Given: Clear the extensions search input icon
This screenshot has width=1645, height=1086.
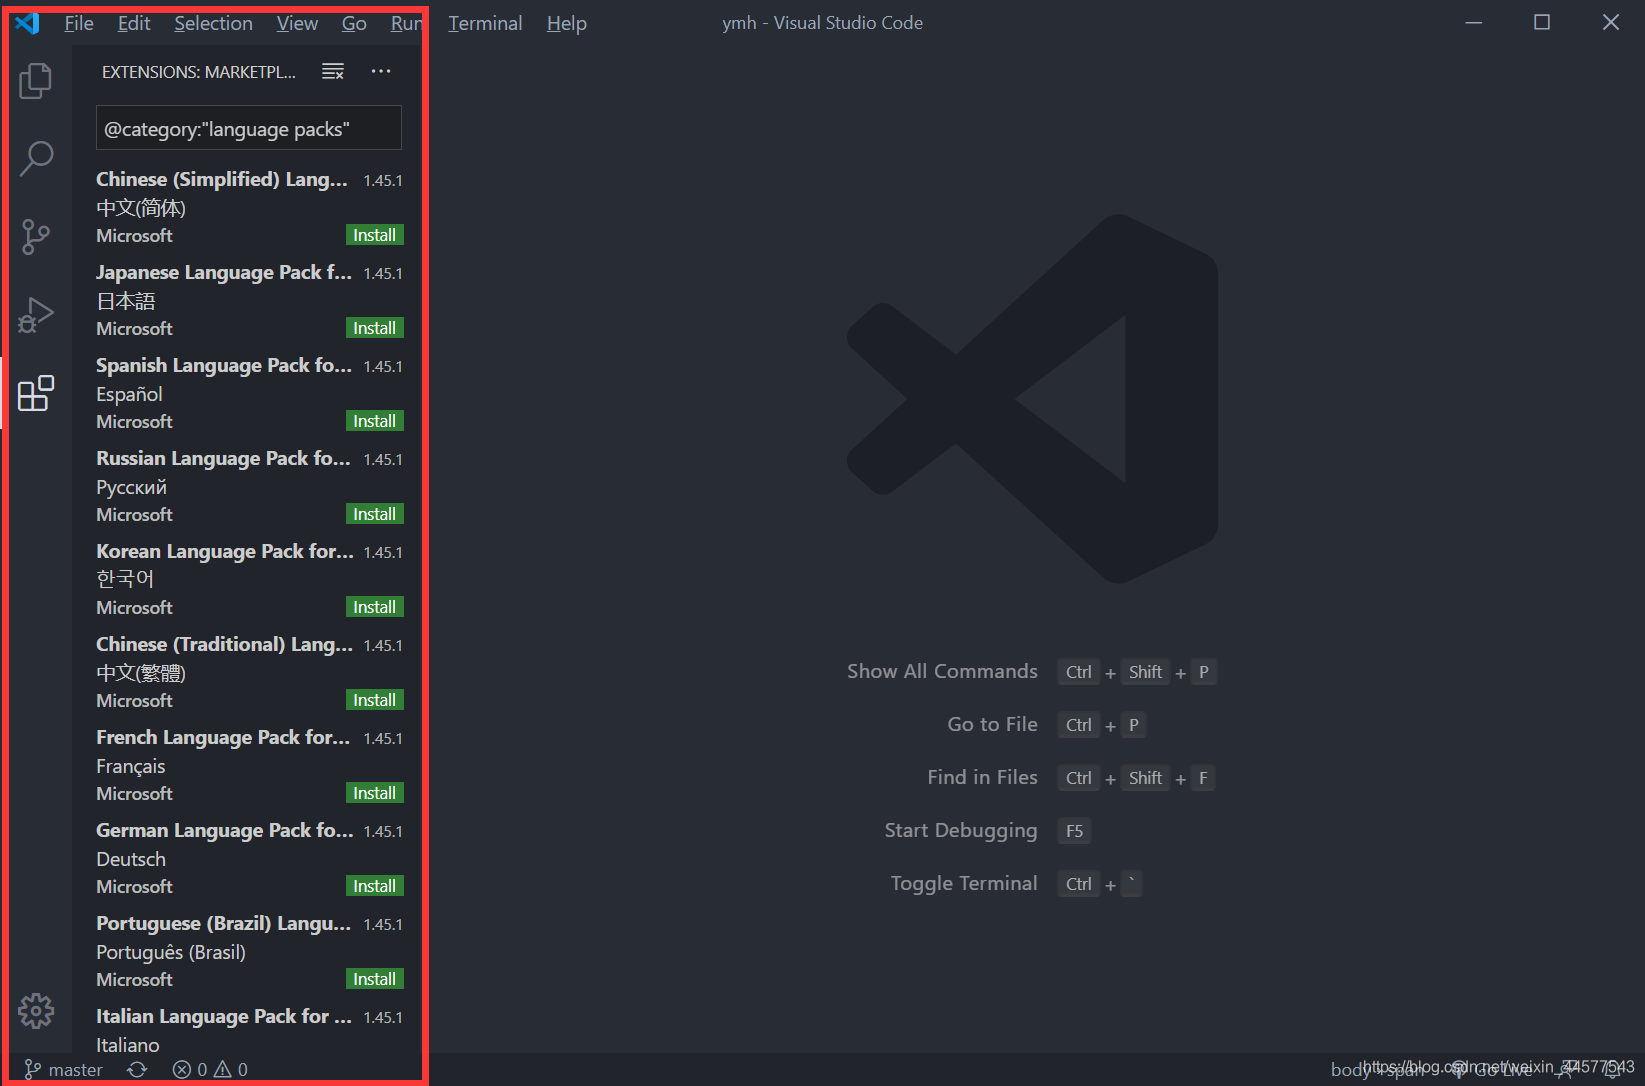Looking at the screenshot, I should tap(333, 71).
